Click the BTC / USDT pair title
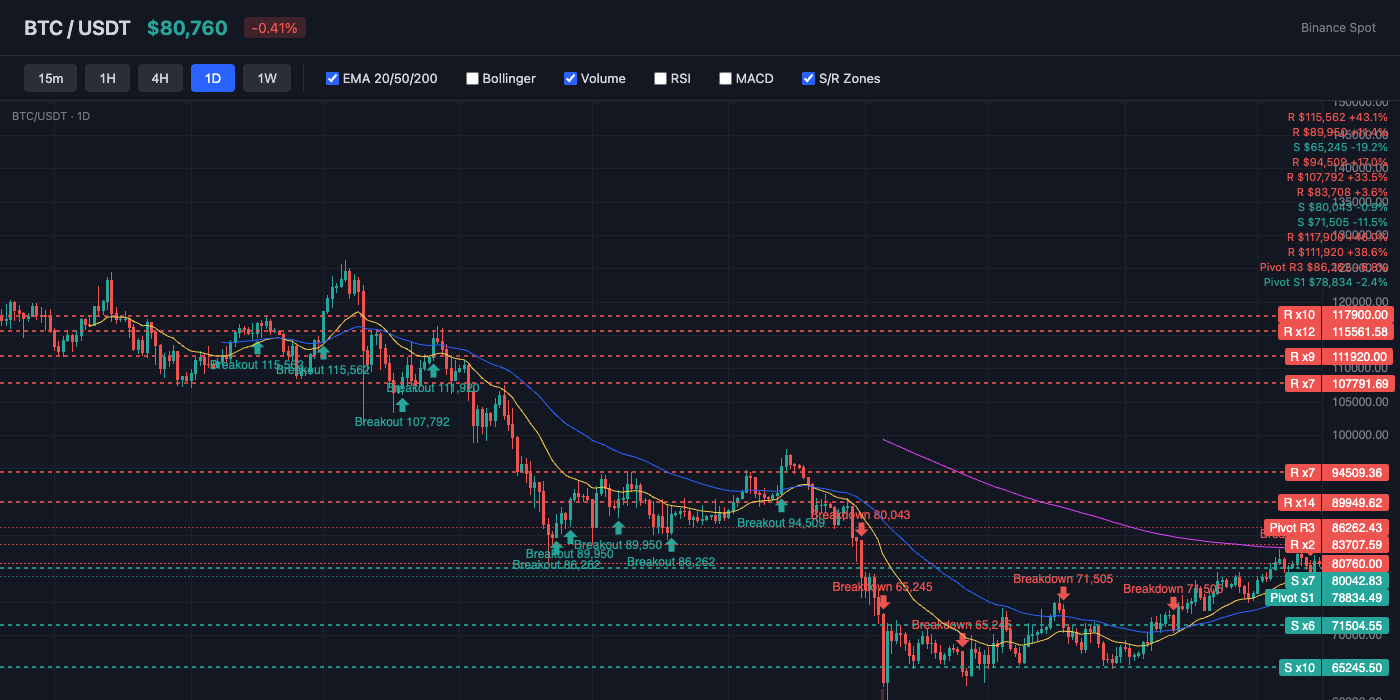 click(77, 28)
